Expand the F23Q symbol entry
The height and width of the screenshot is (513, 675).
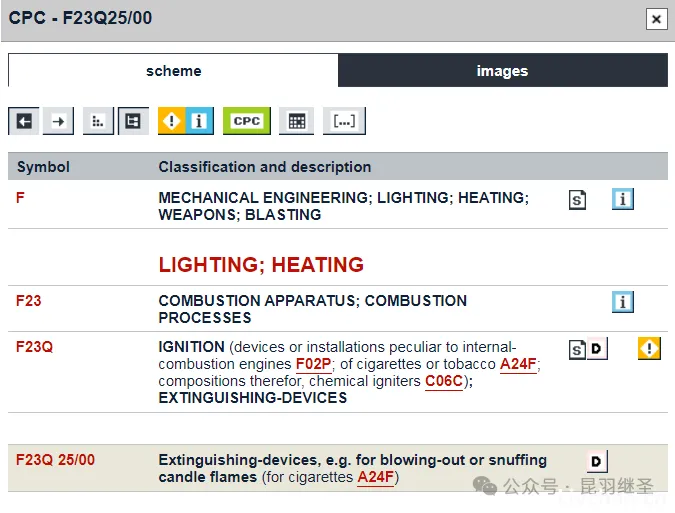coord(34,347)
